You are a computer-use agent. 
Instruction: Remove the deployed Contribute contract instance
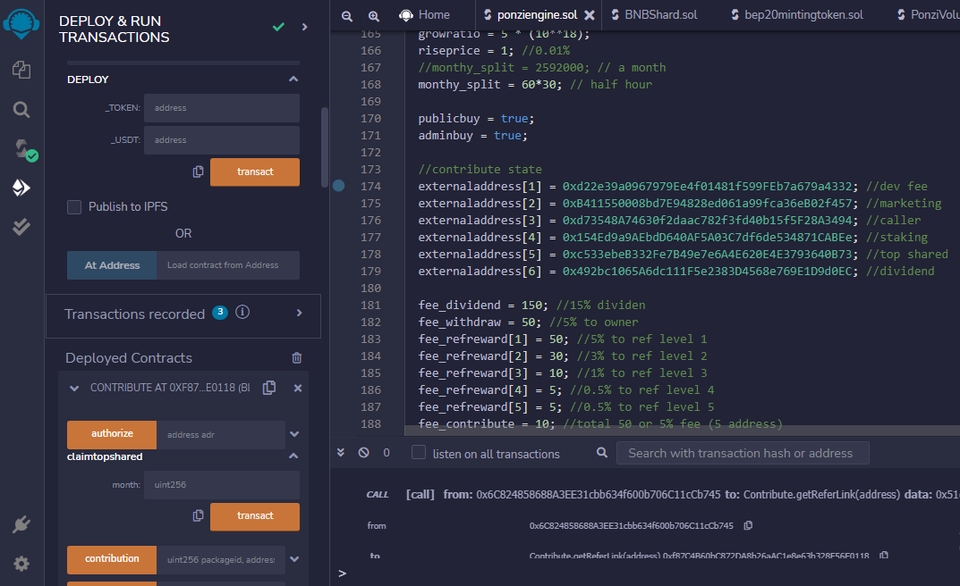coord(298,388)
